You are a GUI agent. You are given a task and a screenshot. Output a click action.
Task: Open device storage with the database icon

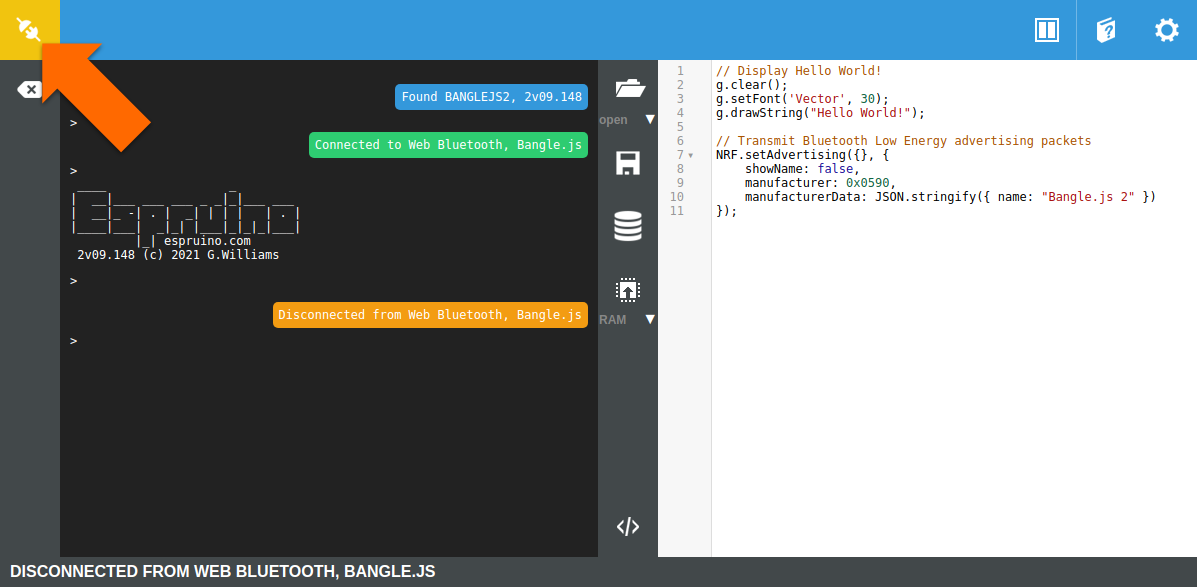[x=628, y=227]
